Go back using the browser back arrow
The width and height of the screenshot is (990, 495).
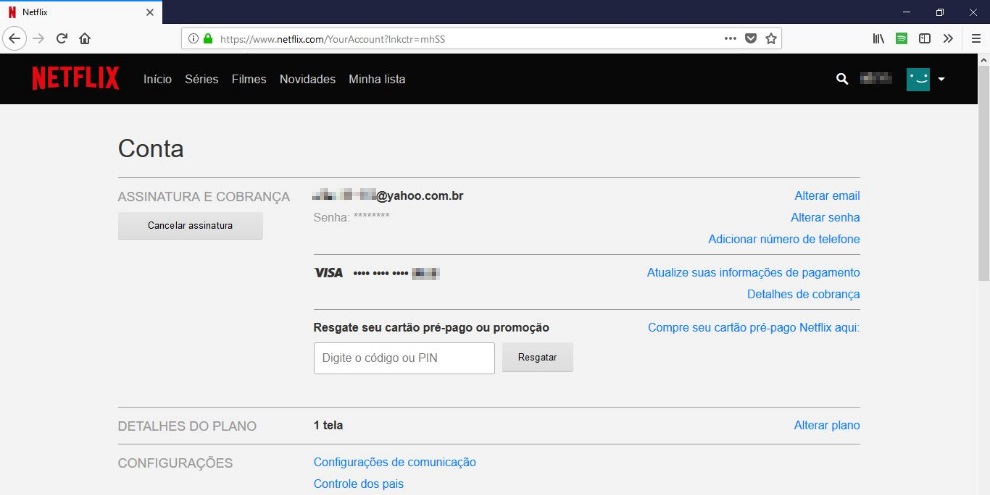click(14, 39)
